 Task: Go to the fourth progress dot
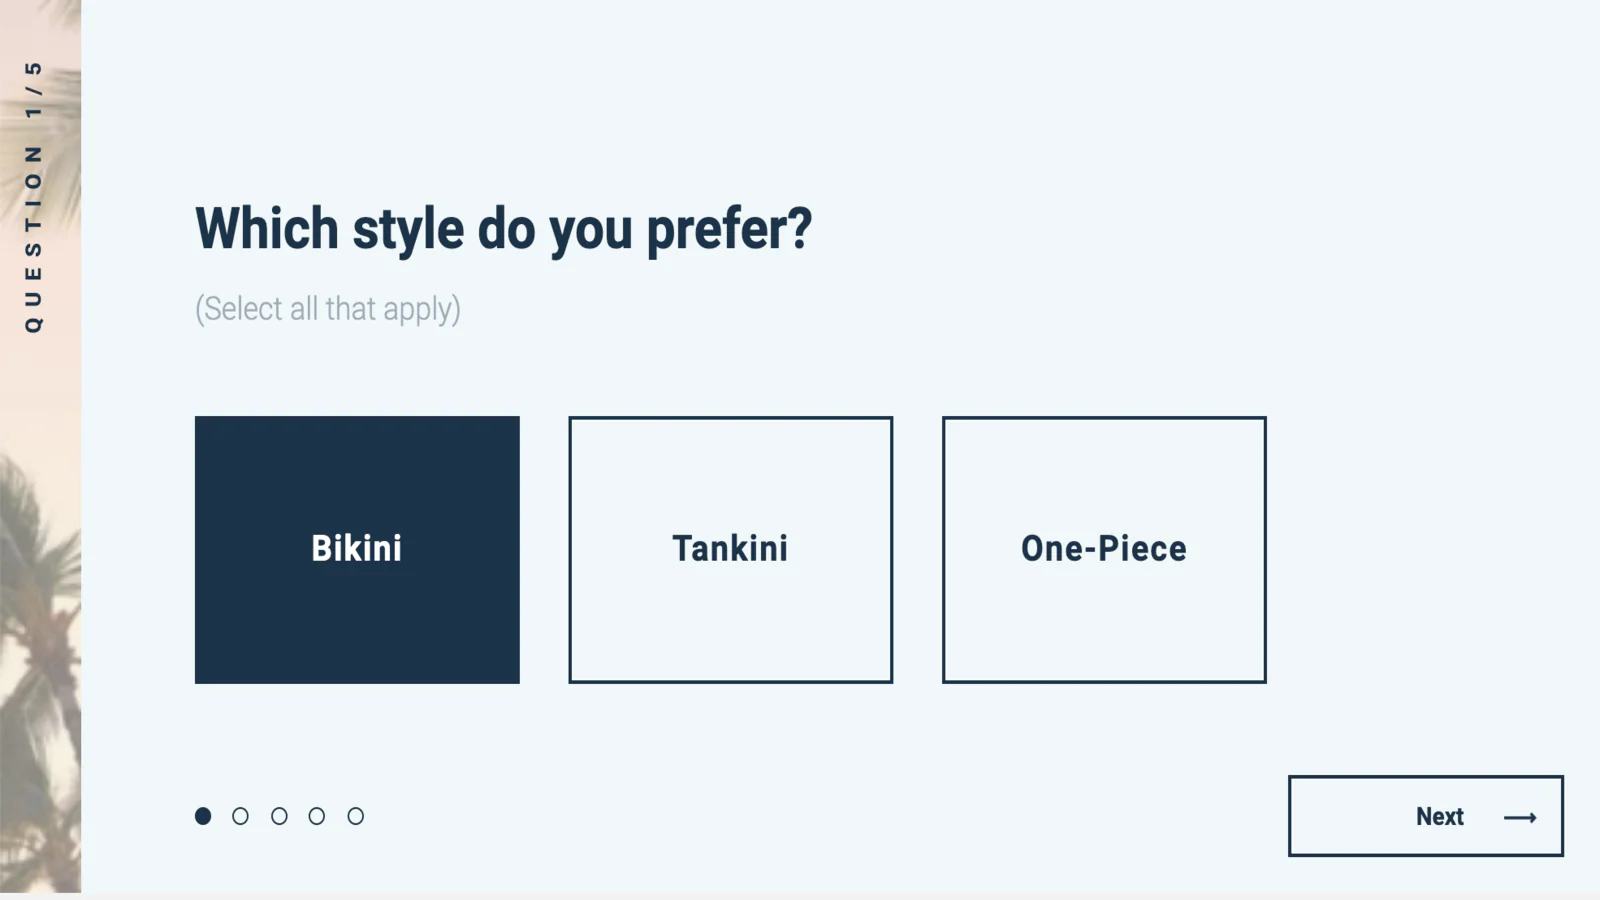[317, 816]
